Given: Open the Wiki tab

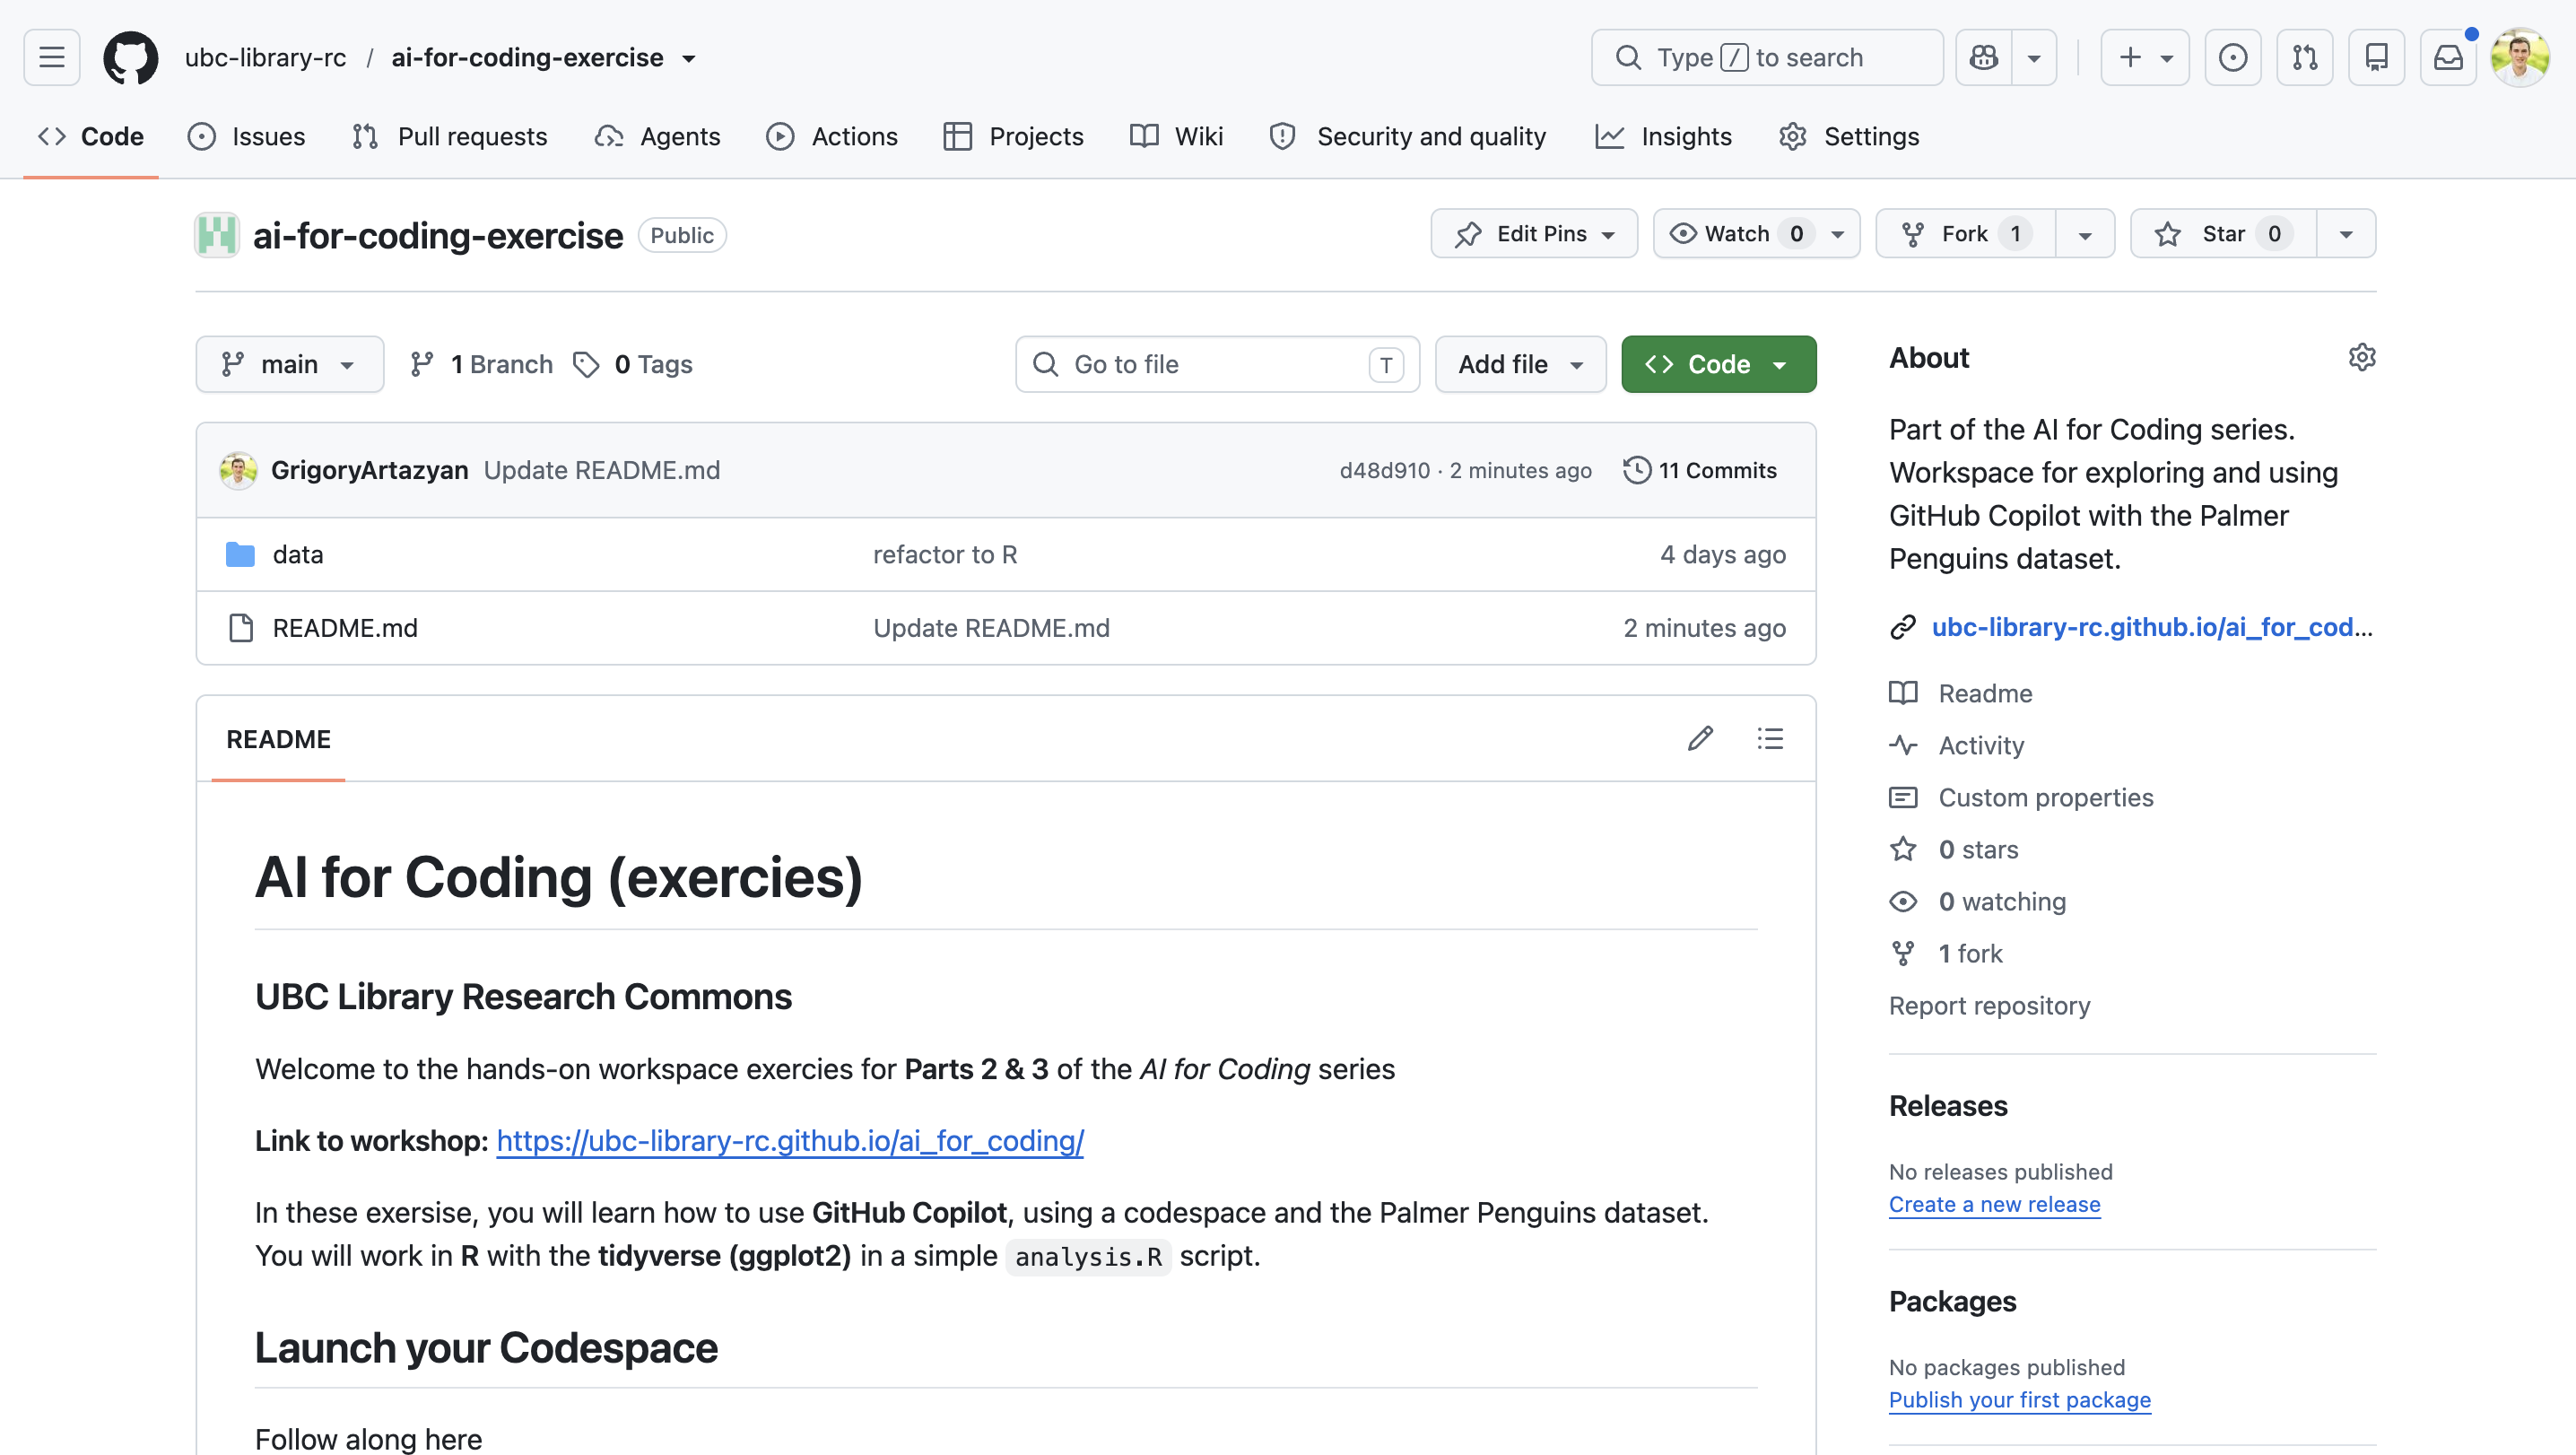Looking at the screenshot, I should pos(1176,136).
